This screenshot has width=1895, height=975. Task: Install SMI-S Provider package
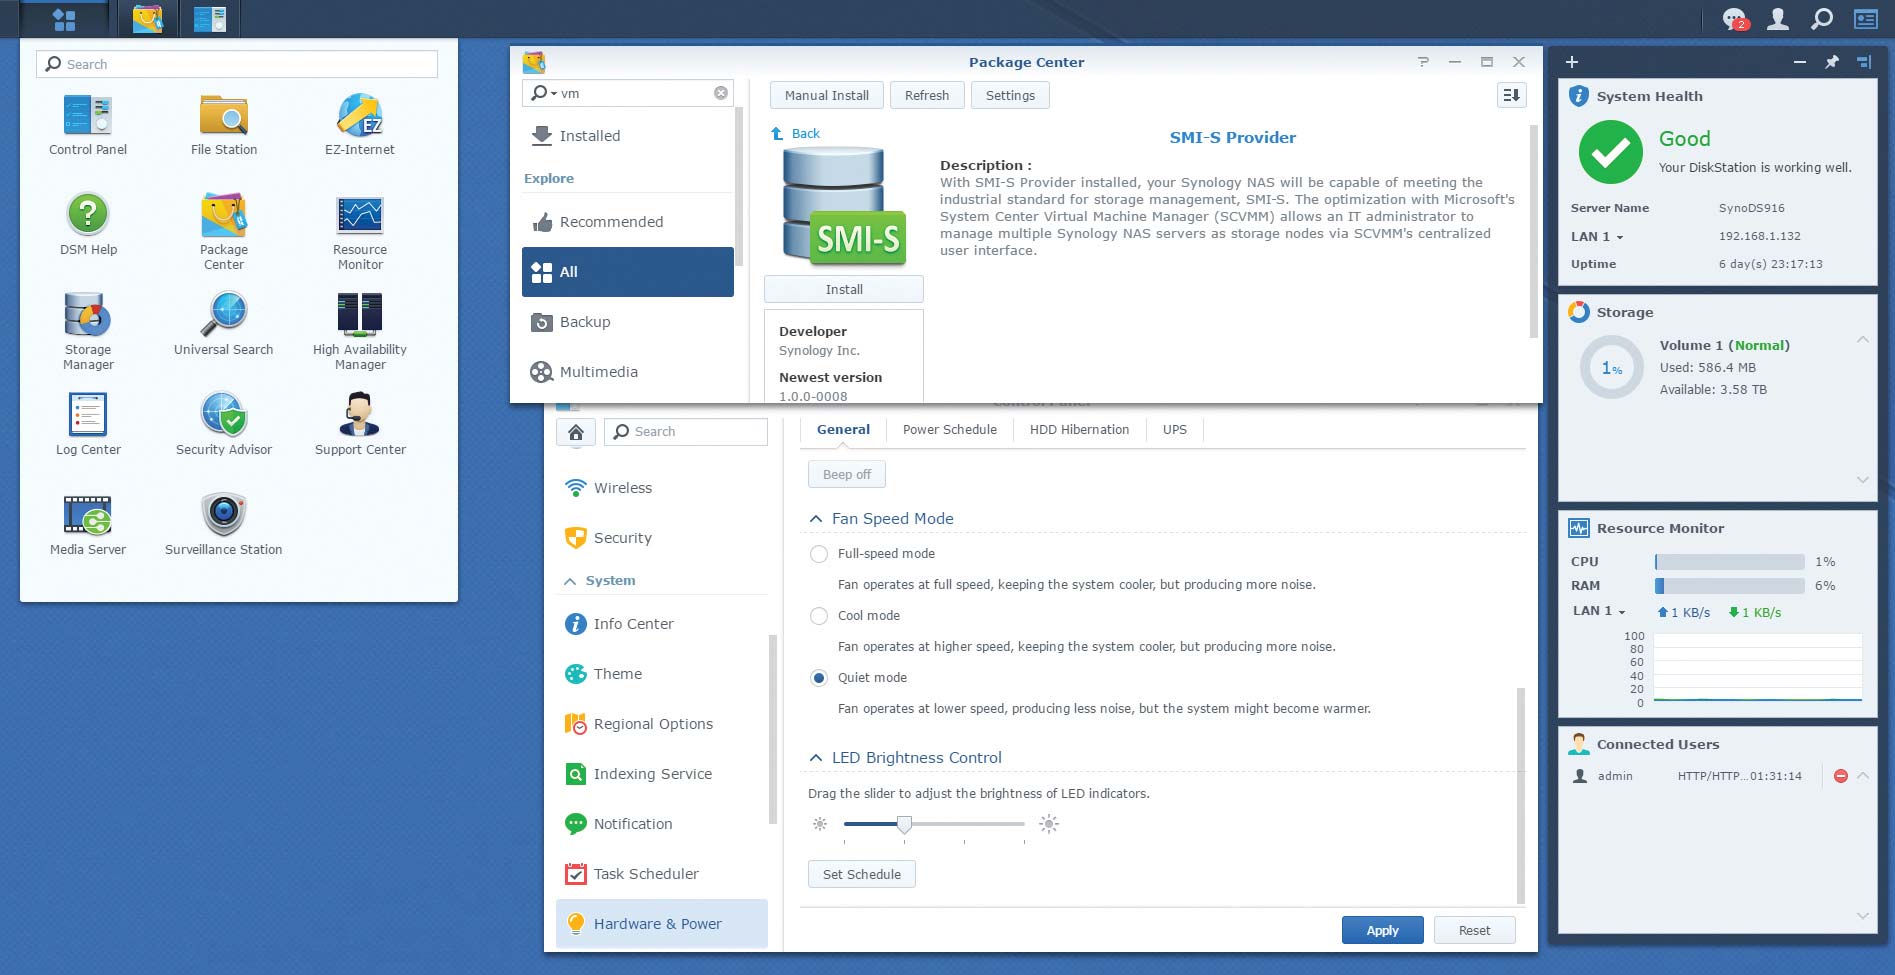[844, 289]
